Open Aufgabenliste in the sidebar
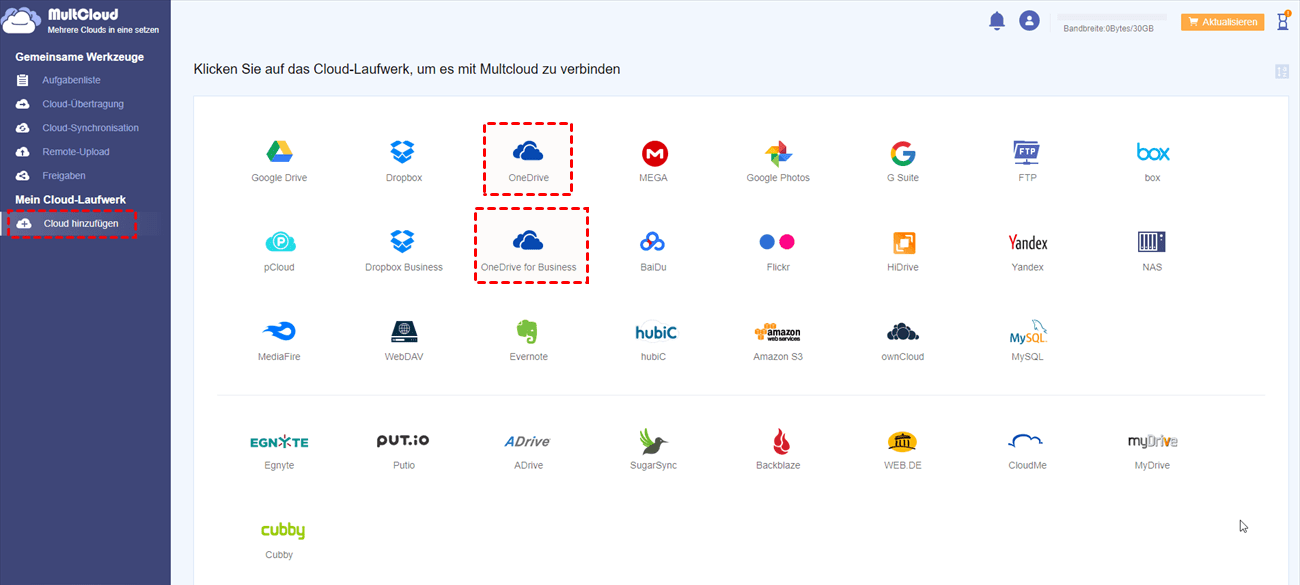The width and height of the screenshot is (1300, 585). (71, 80)
